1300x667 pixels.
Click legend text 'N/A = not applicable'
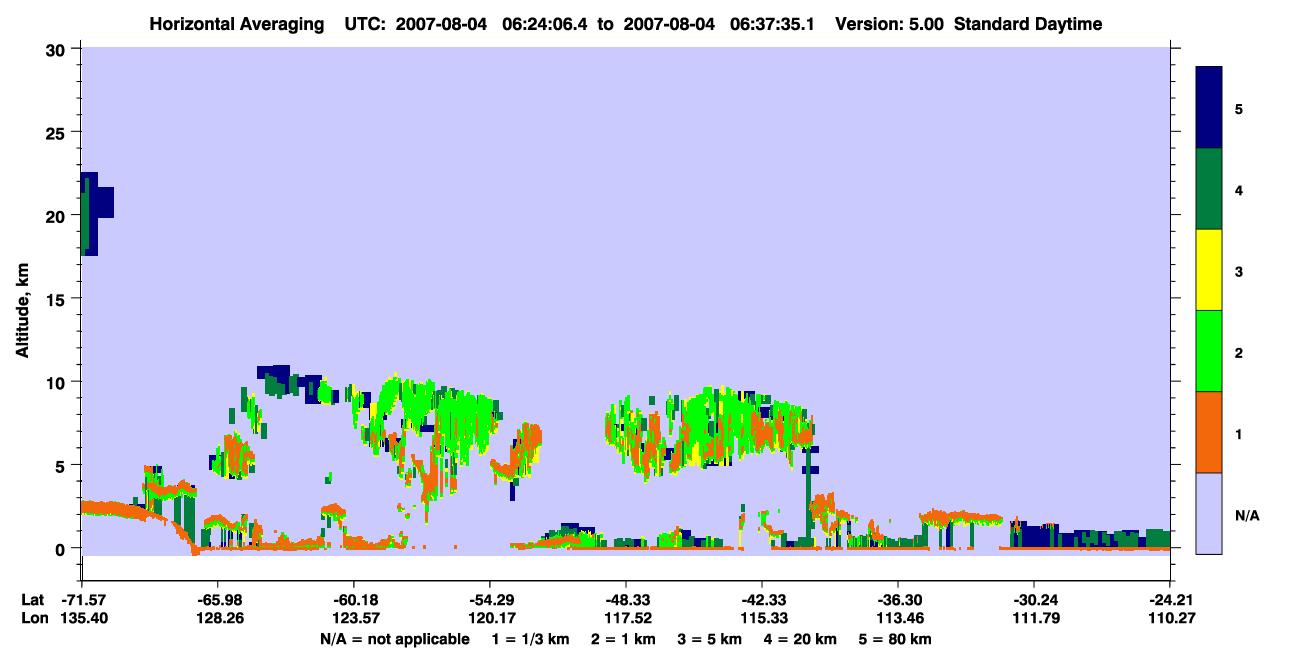394,638
